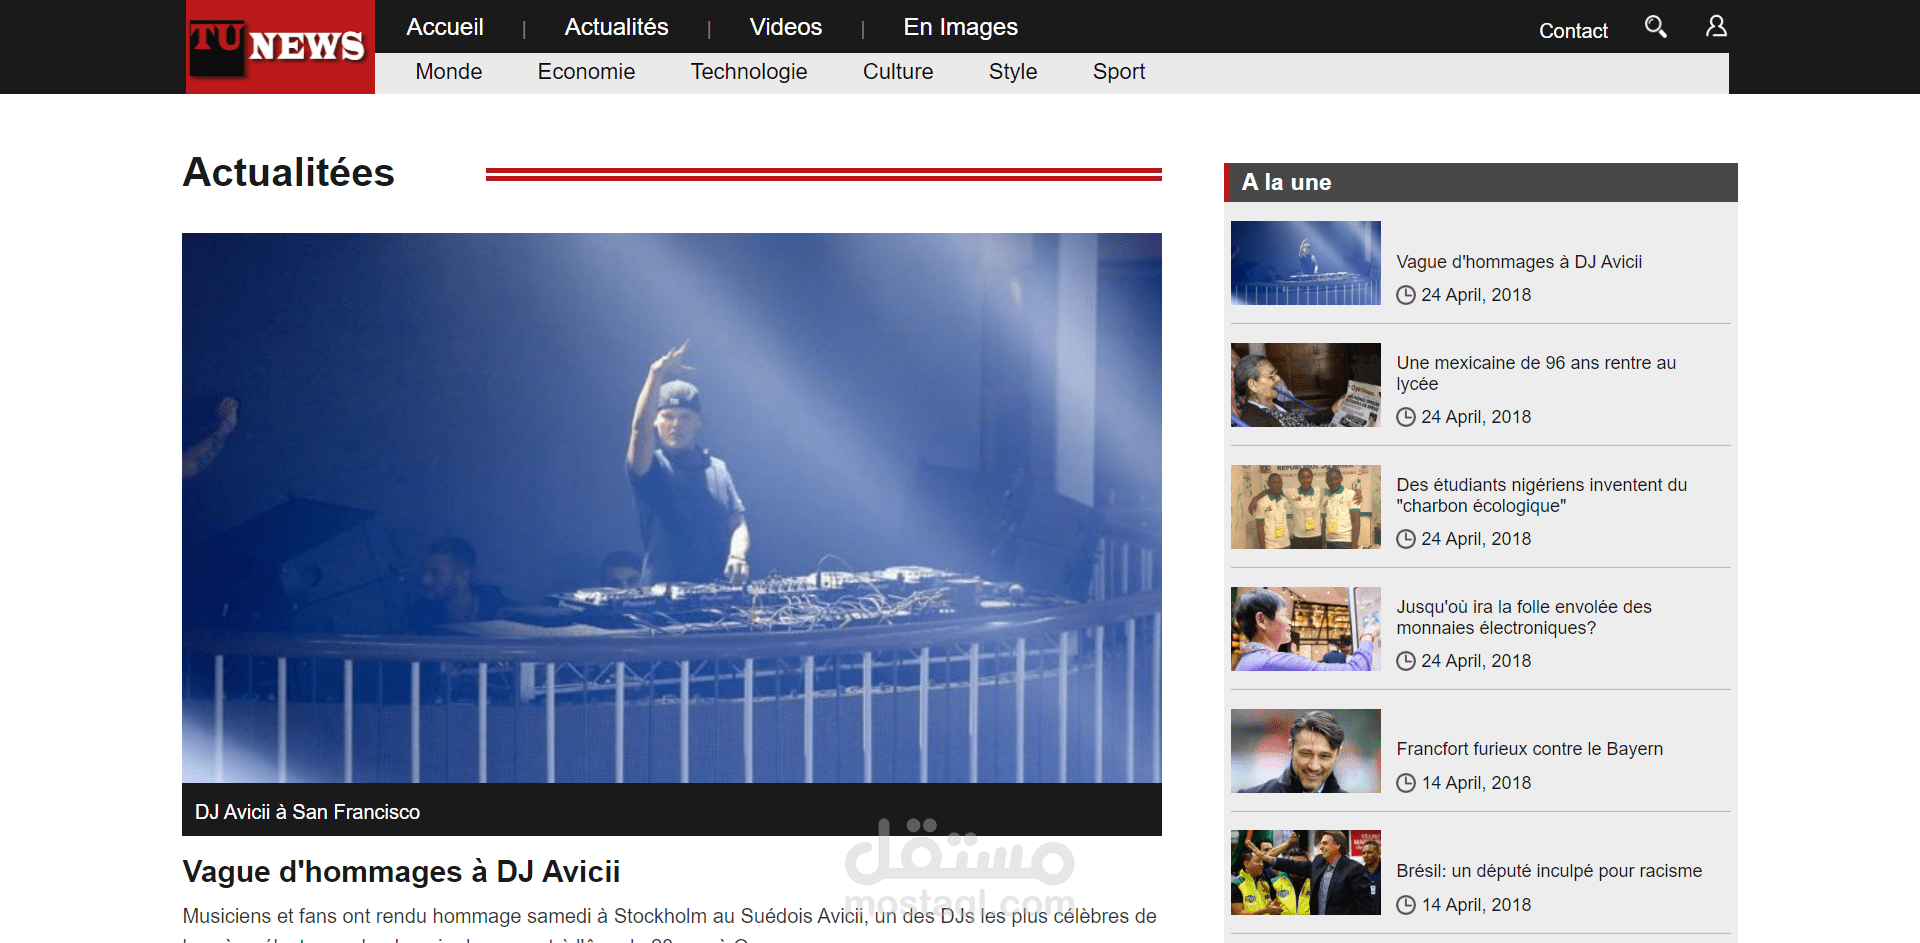Image resolution: width=1920 pixels, height=943 pixels.
Task: Select the Economie category
Action: 586,72
